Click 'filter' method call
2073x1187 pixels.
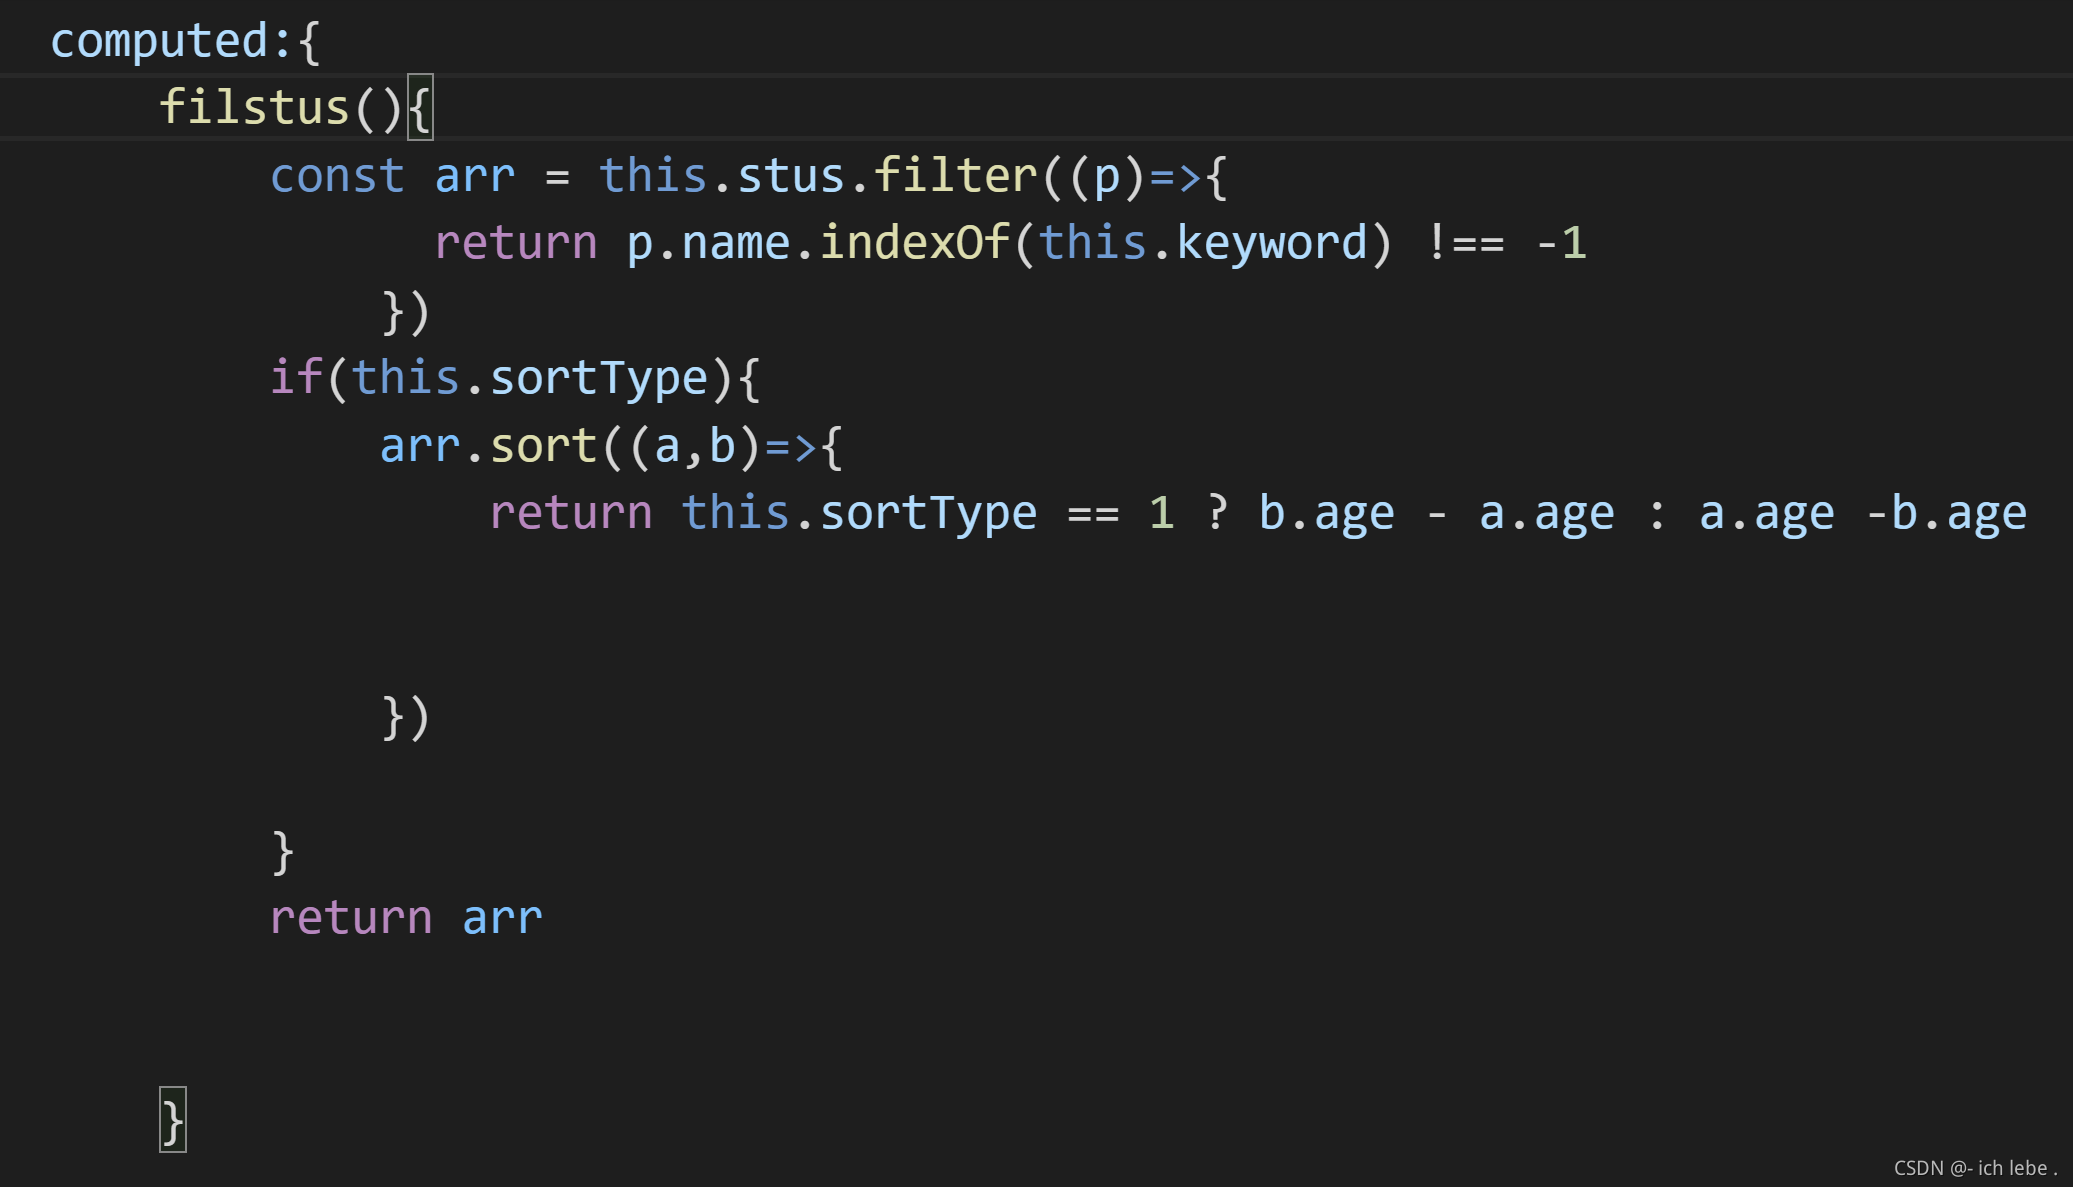coord(956,177)
